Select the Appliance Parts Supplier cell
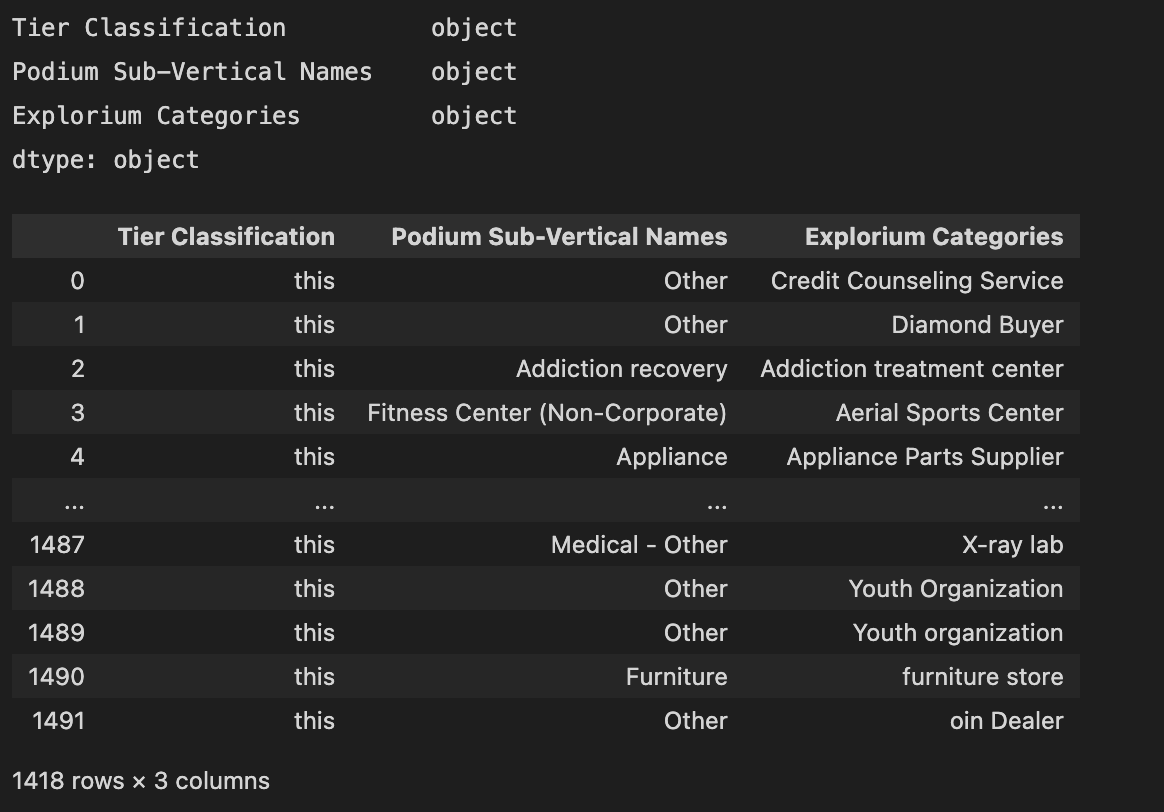 (x=924, y=457)
